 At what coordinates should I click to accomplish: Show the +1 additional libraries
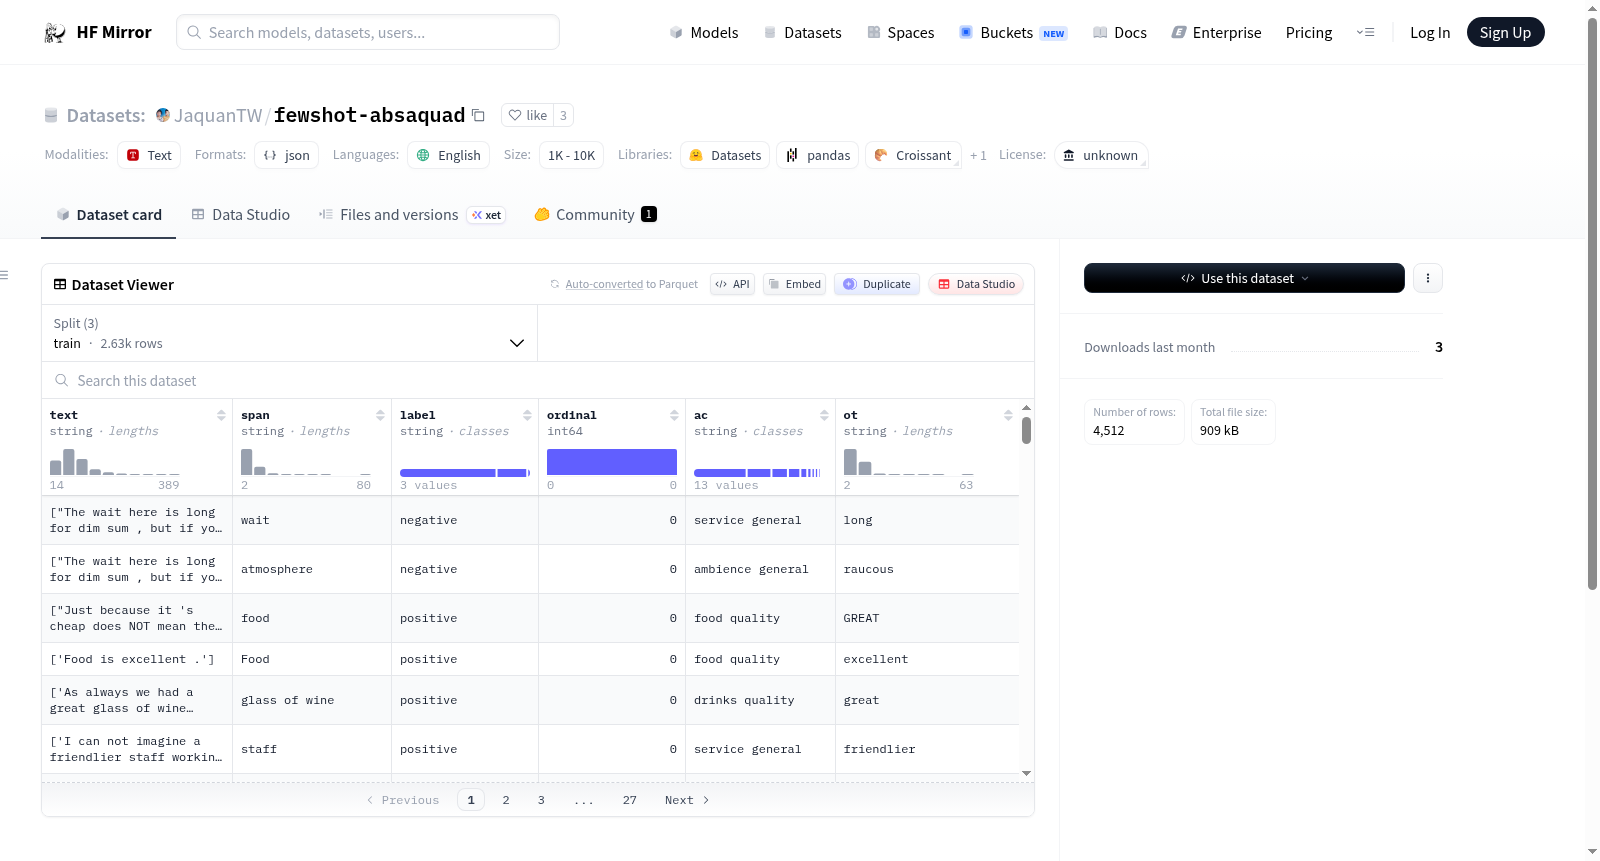click(978, 155)
